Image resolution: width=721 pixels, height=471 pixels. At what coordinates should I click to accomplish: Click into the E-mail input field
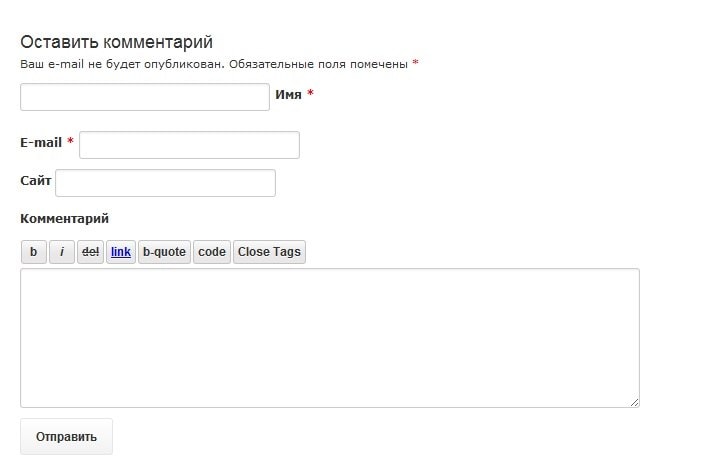[189, 145]
